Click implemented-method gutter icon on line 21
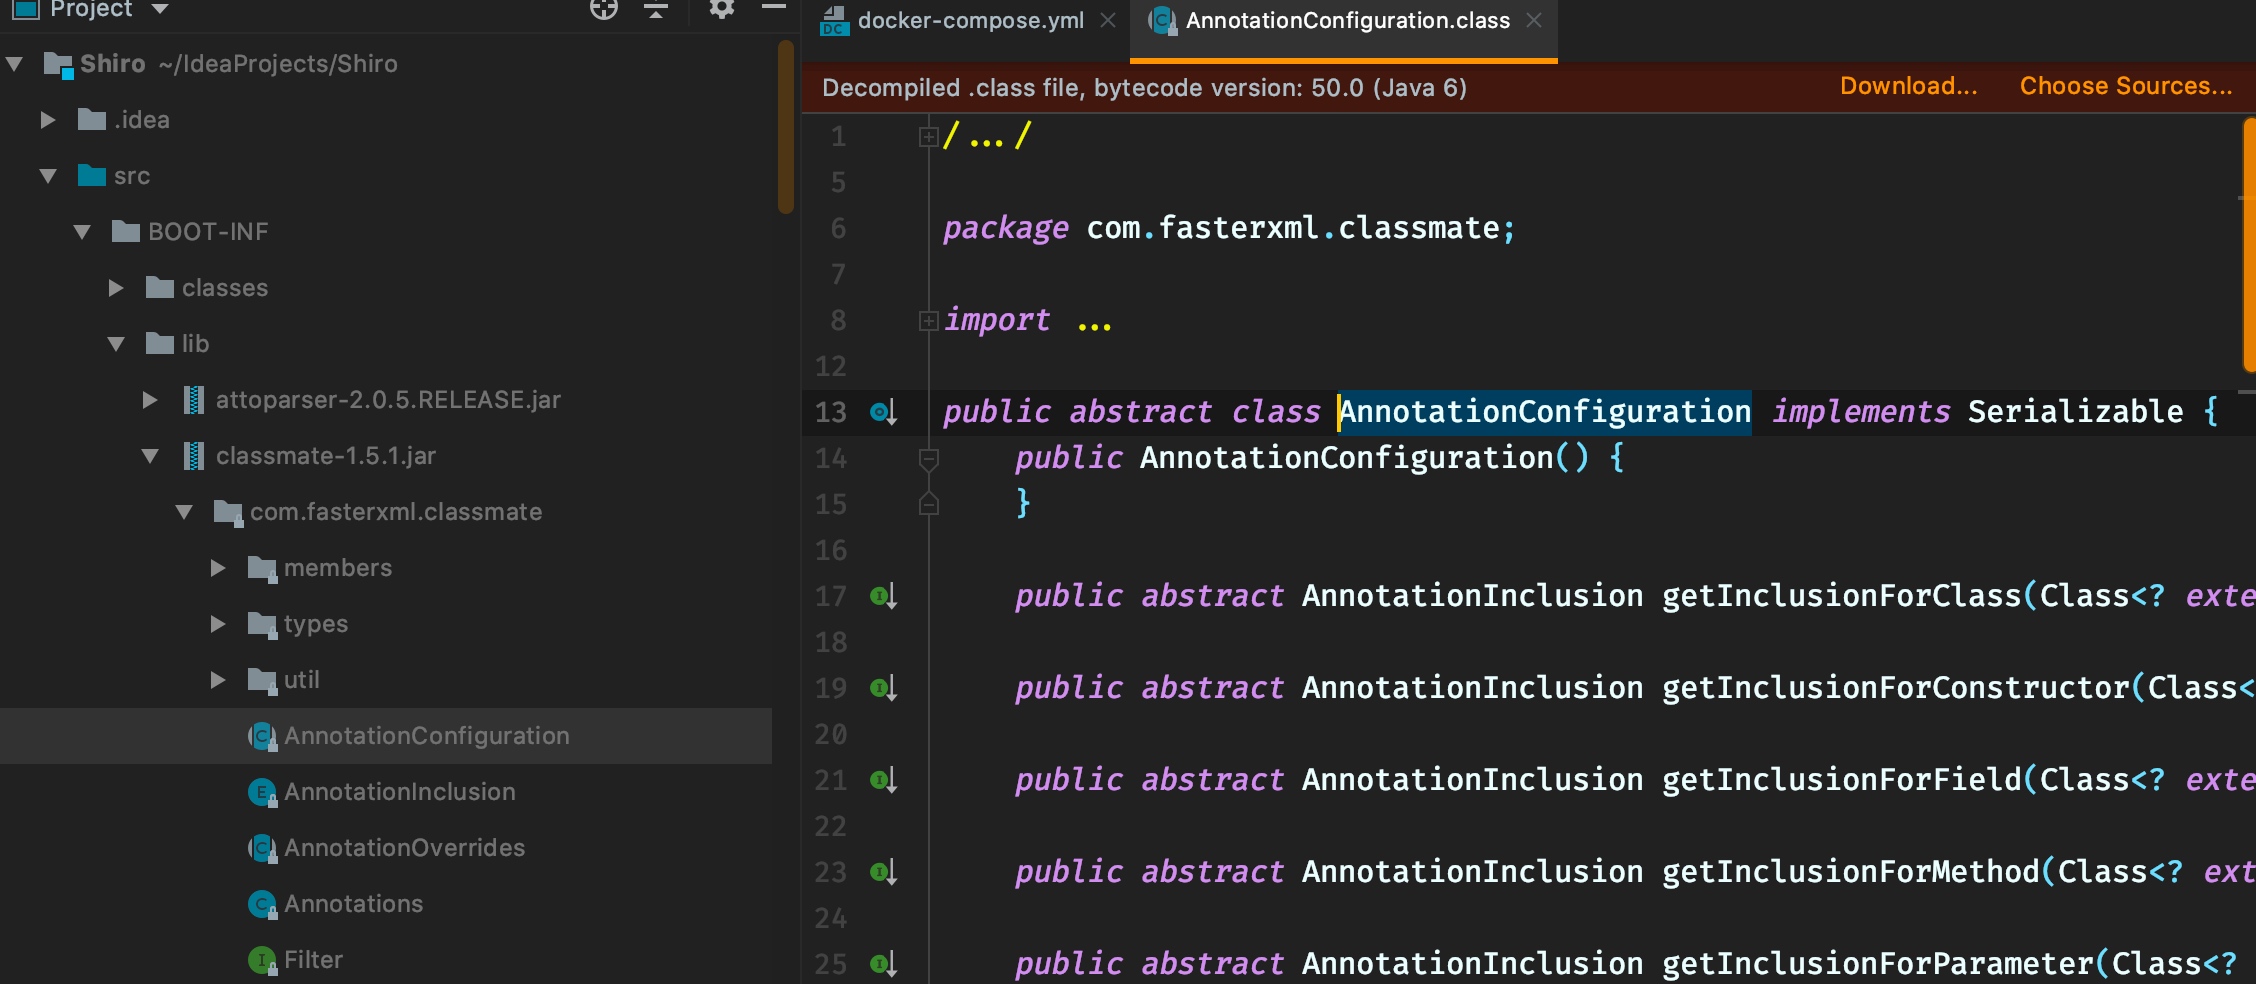 tap(882, 781)
